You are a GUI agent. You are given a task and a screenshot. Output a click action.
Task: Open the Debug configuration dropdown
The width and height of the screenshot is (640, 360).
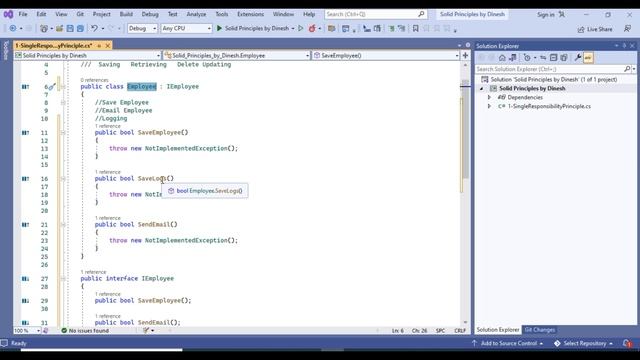[x=142, y=29]
